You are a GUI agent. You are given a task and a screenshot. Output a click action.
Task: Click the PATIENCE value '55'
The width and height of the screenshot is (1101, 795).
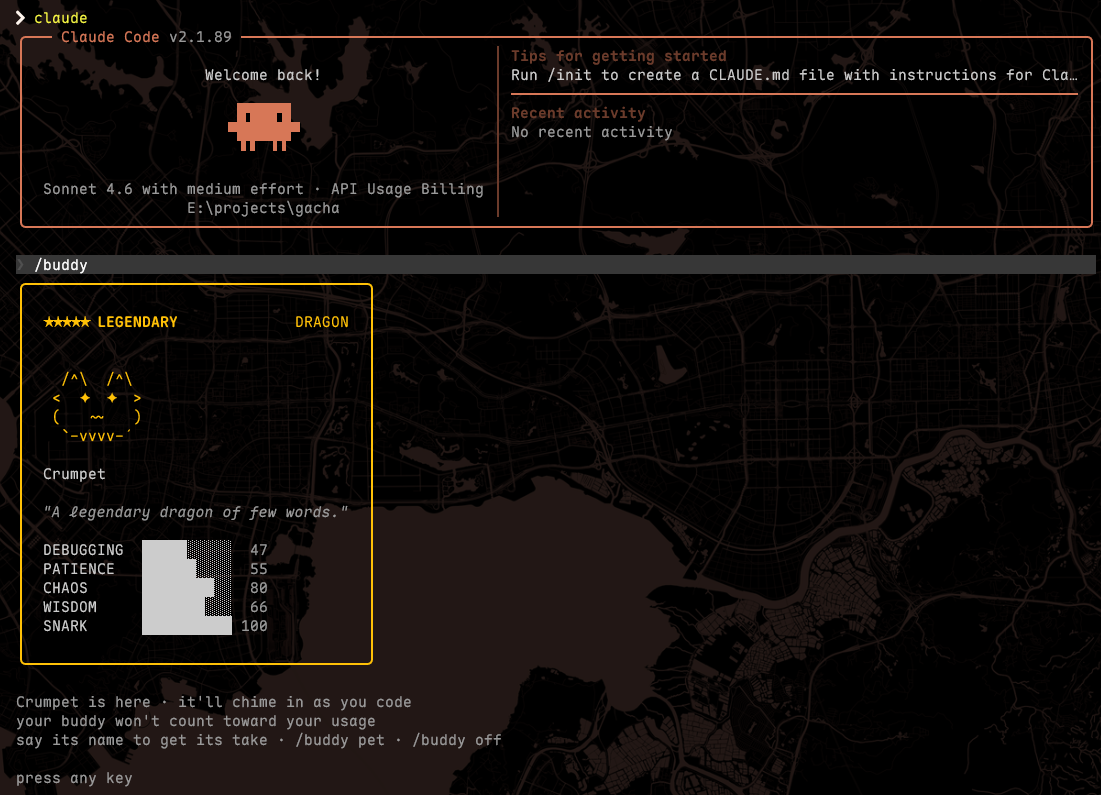(259, 569)
